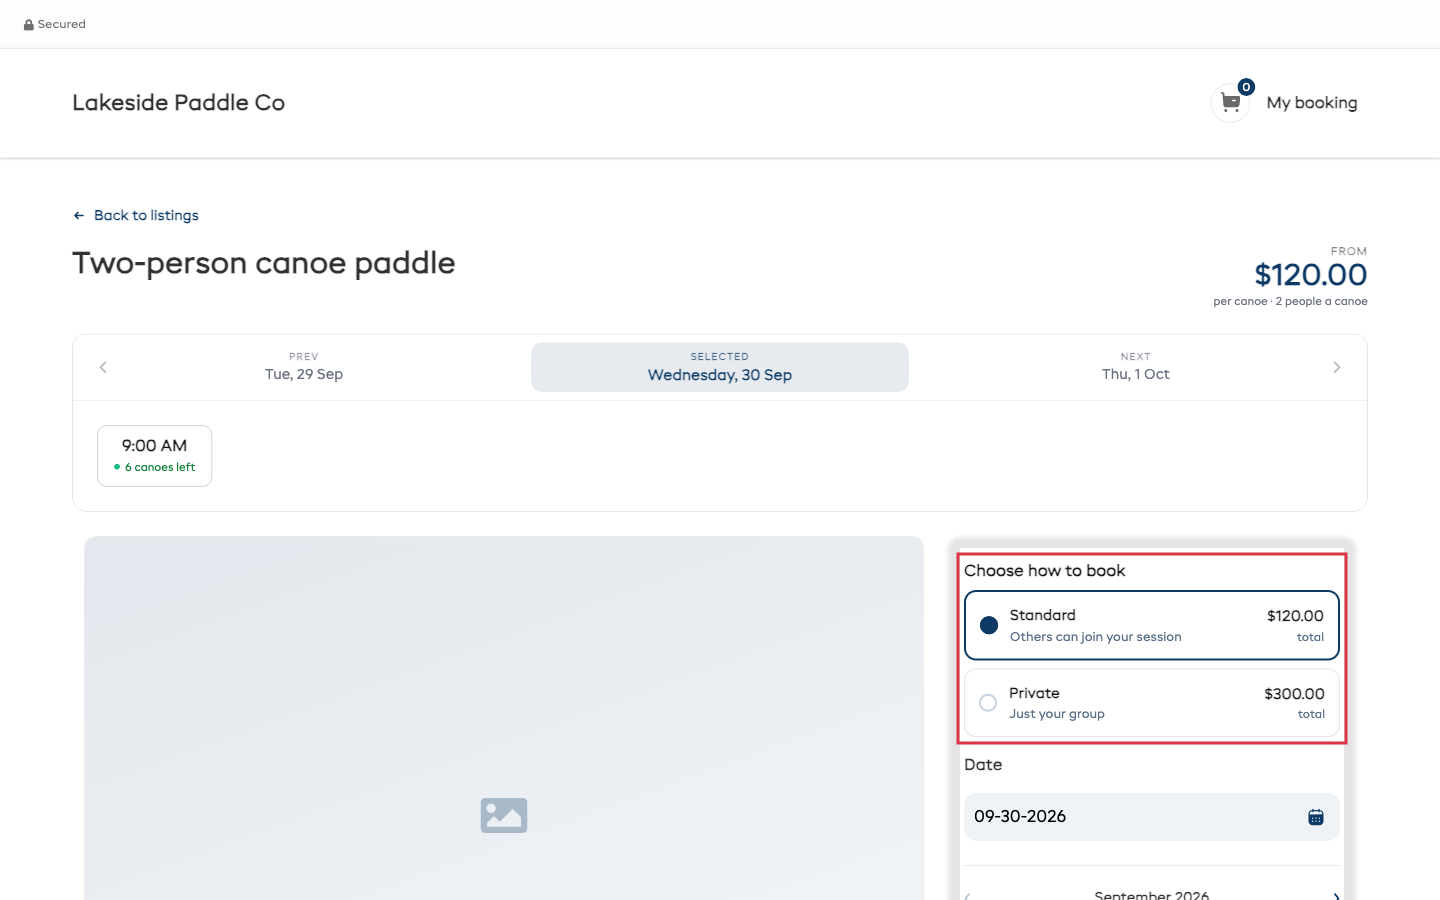Click the date input showing 09-30-2026
Image resolution: width=1440 pixels, height=900 pixels.
[x=1152, y=817]
